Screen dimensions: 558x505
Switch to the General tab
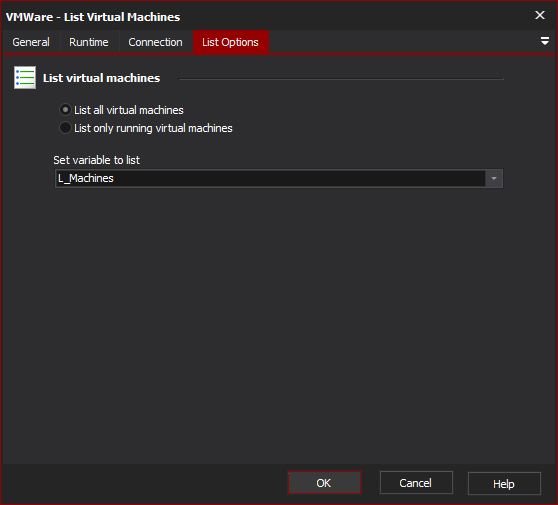click(x=31, y=42)
